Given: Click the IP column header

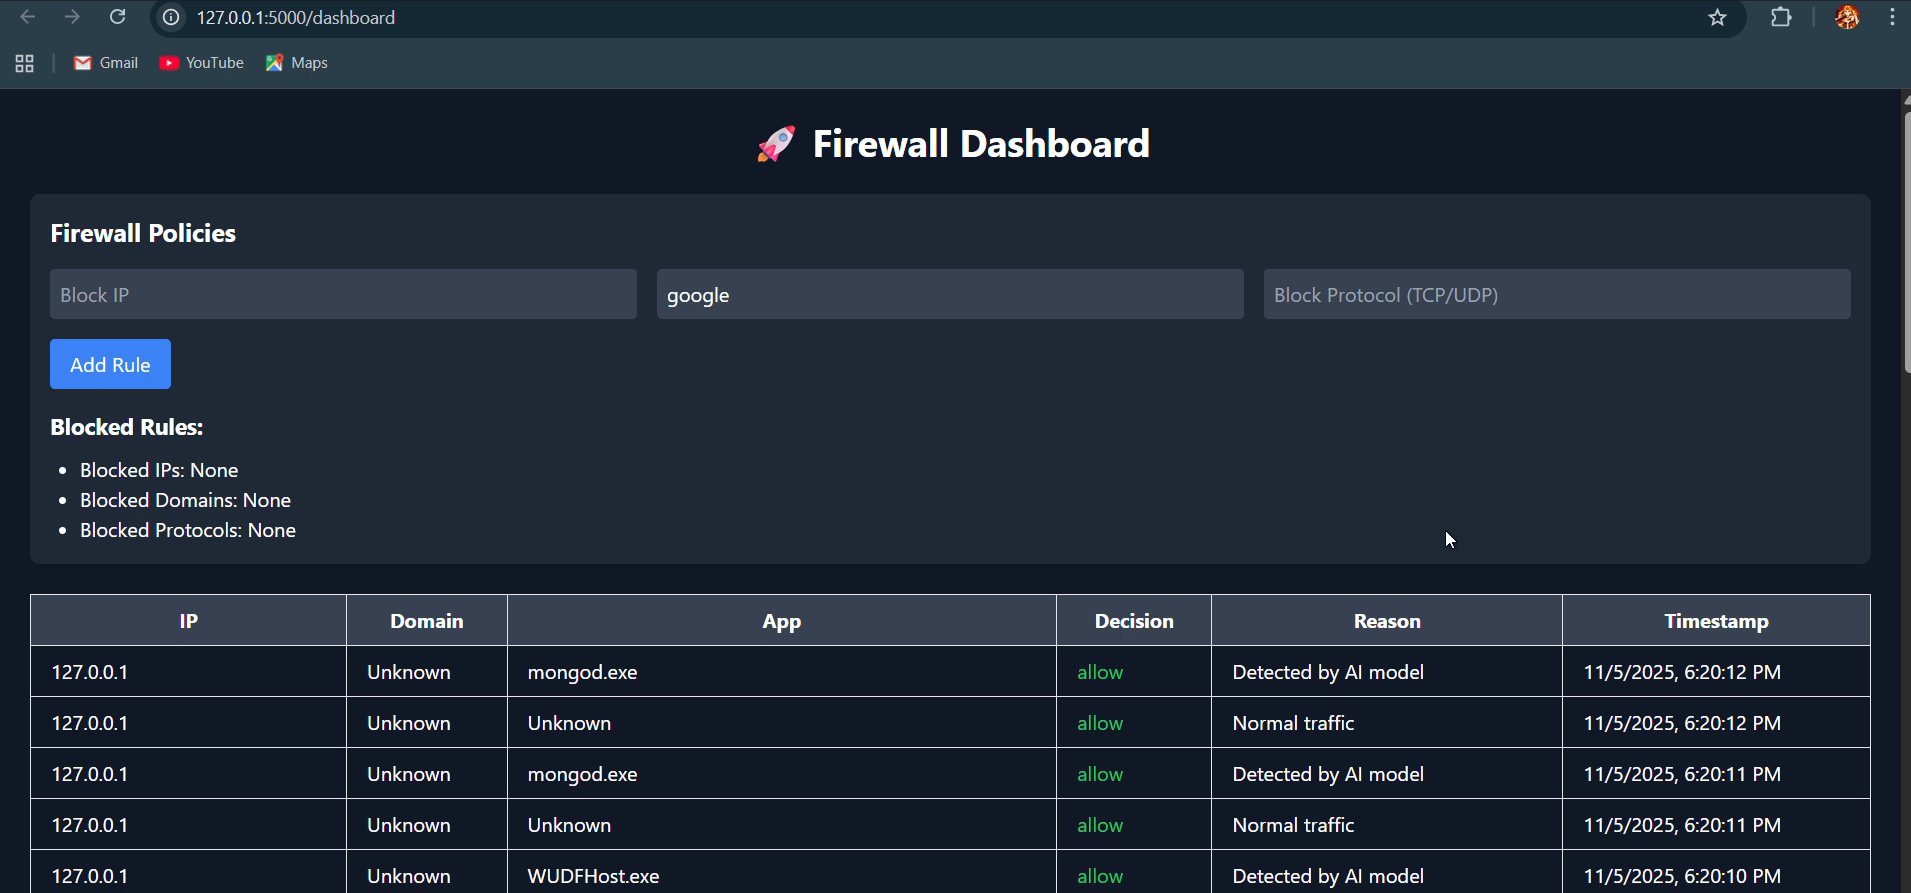Looking at the screenshot, I should point(188,621).
